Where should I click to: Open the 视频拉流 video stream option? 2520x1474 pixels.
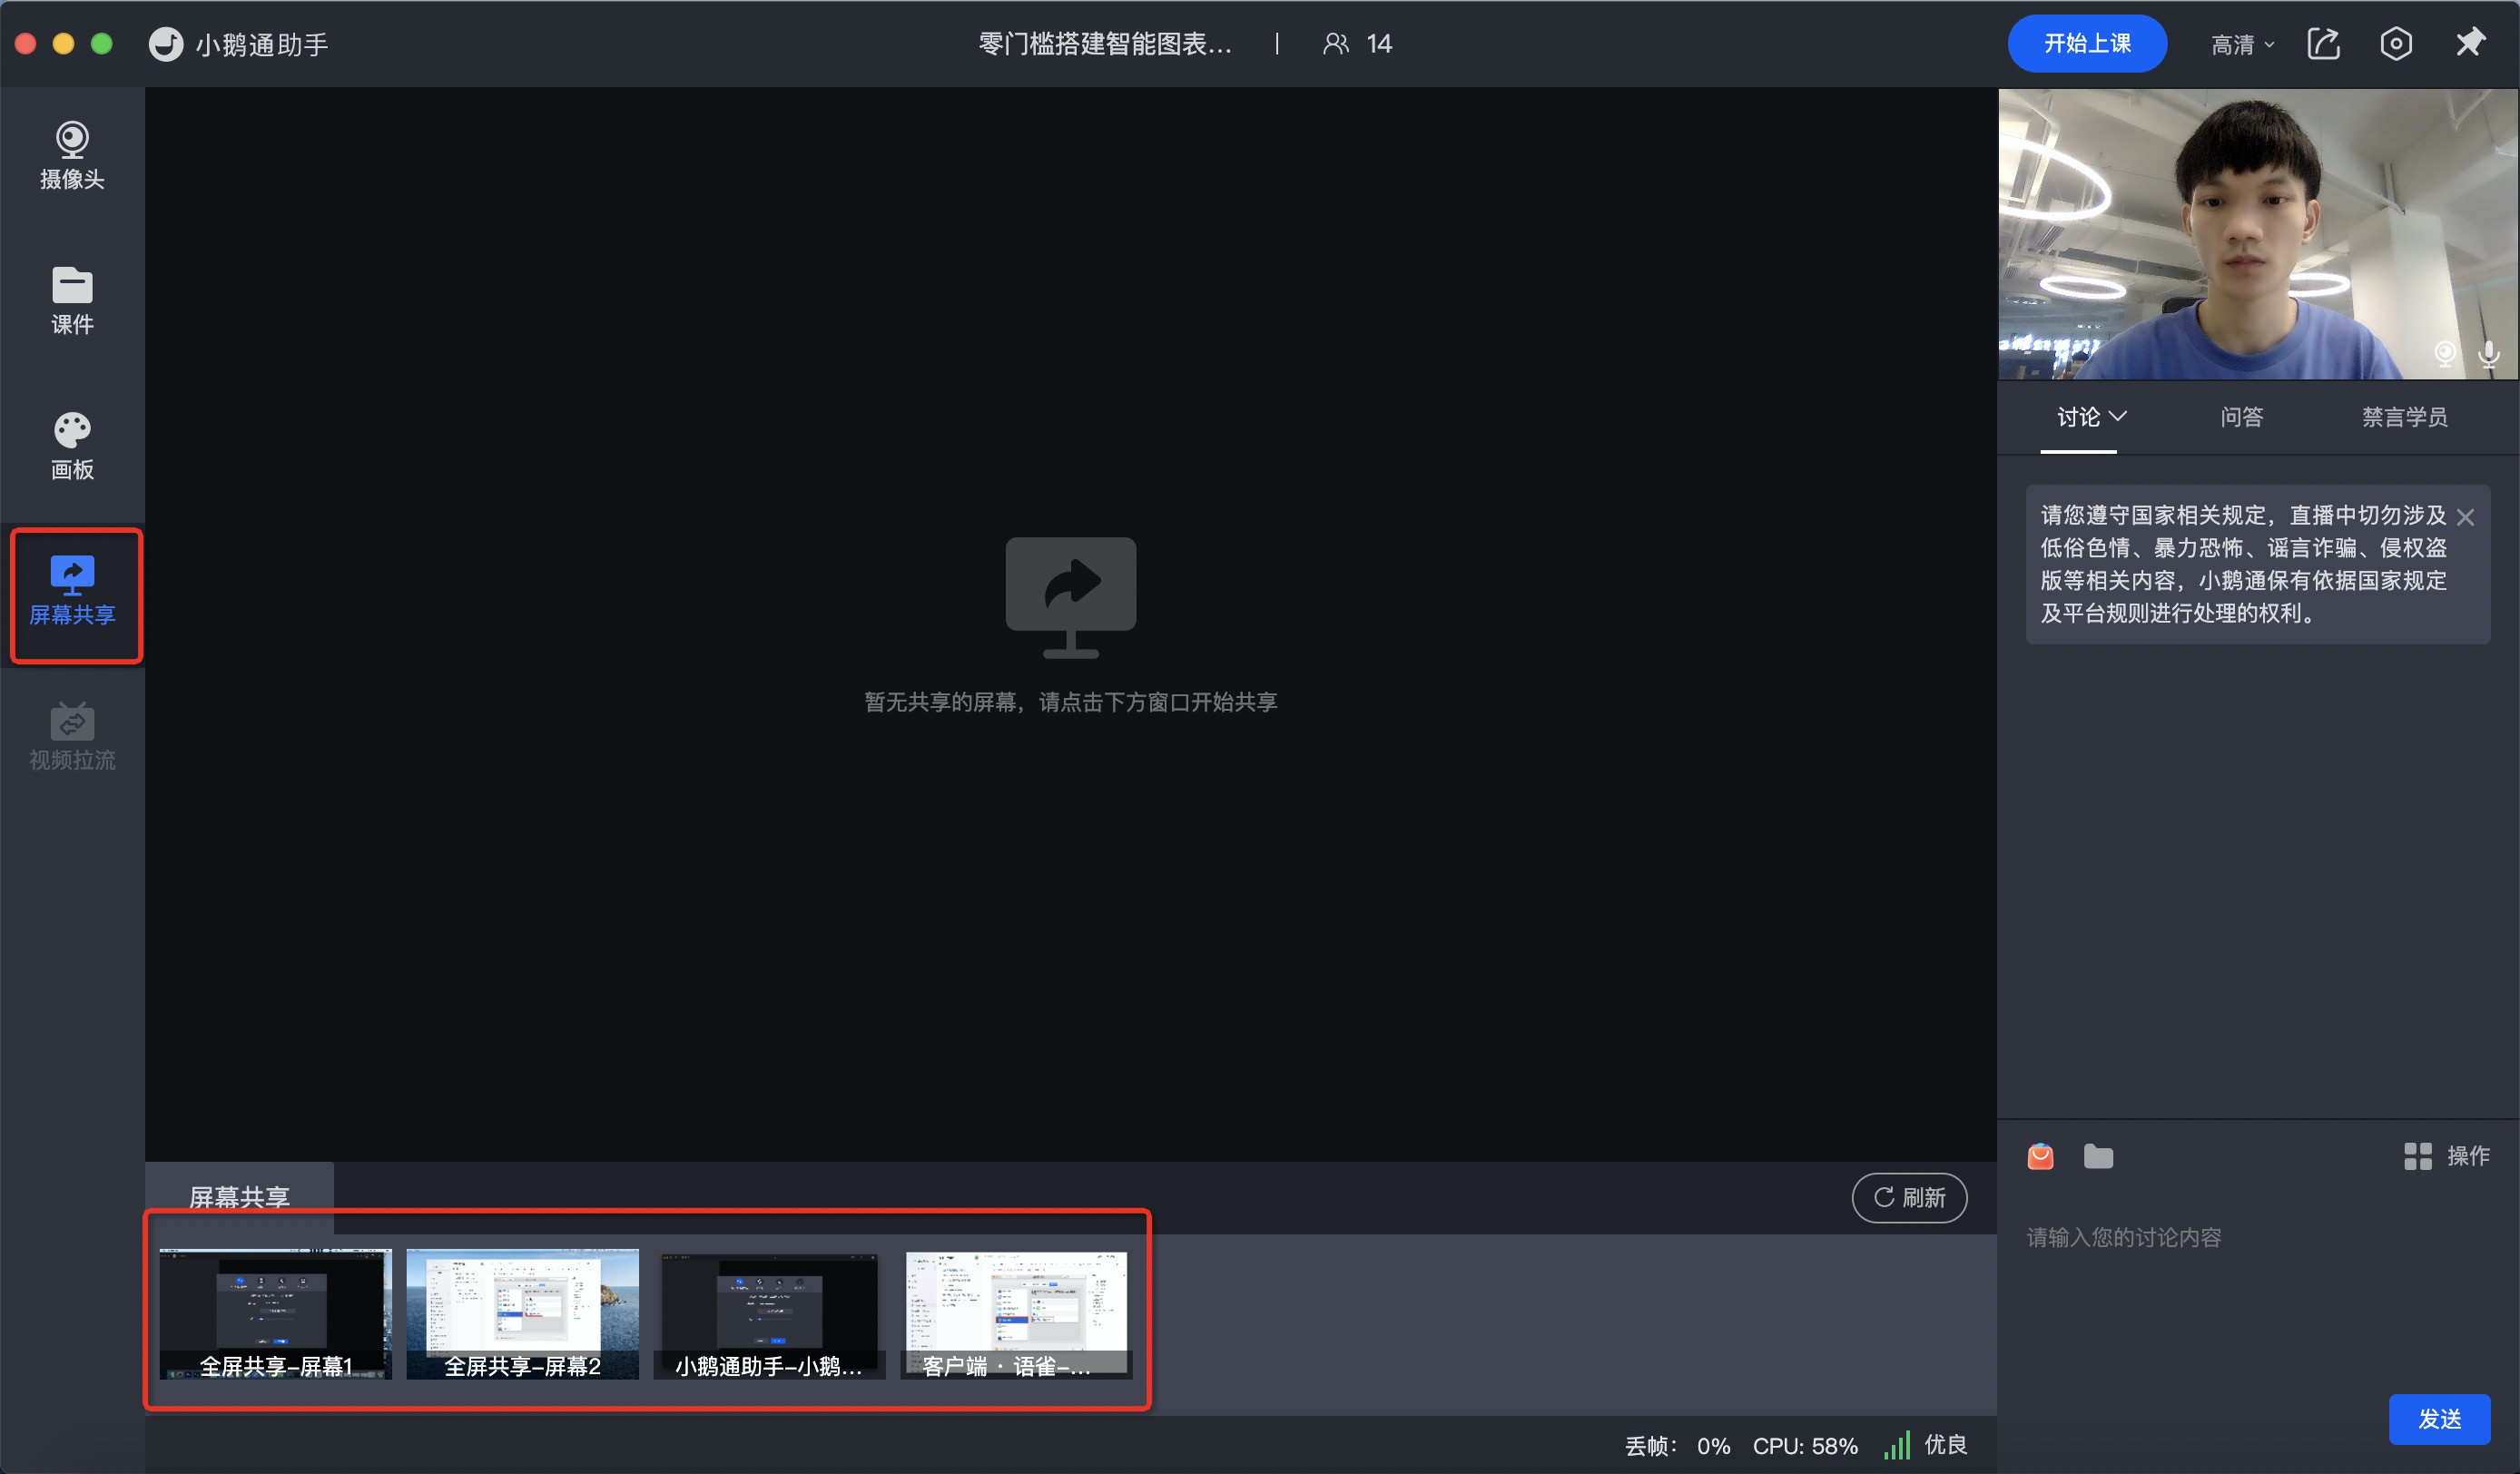coord(71,737)
